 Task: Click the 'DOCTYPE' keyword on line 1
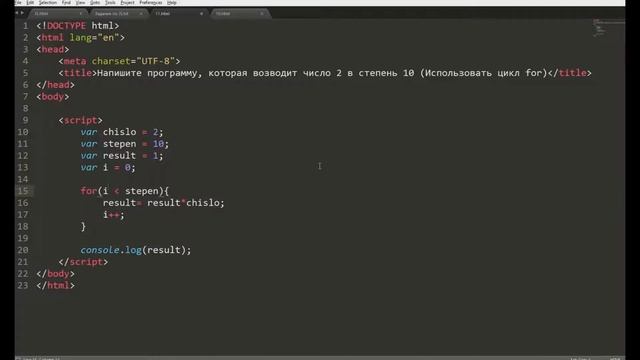pyautogui.click(x=67, y=26)
